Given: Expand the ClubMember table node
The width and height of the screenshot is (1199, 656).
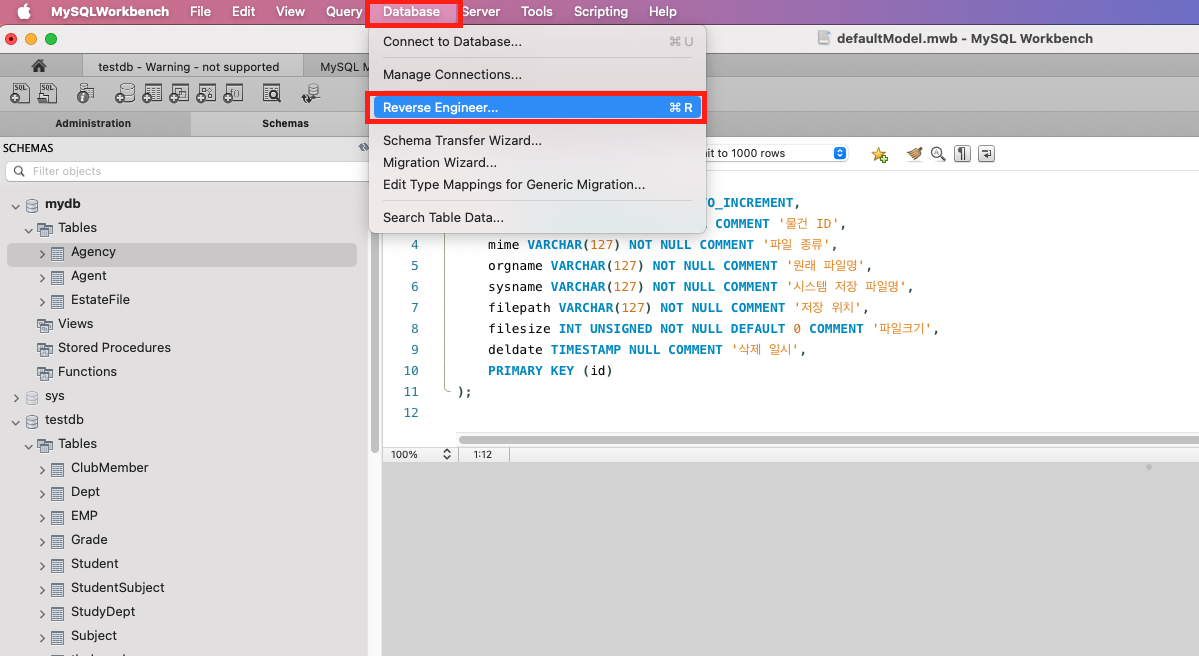Looking at the screenshot, I should point(42,469).
